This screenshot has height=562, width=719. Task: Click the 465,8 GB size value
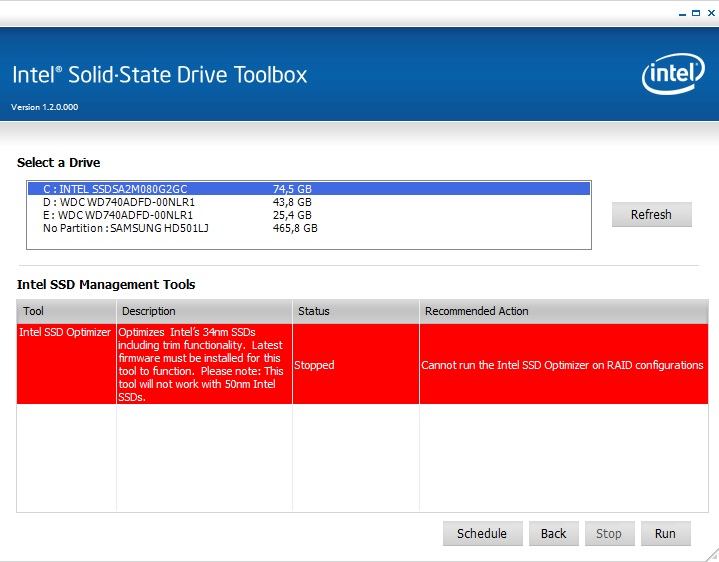click(x=295, y=228)
